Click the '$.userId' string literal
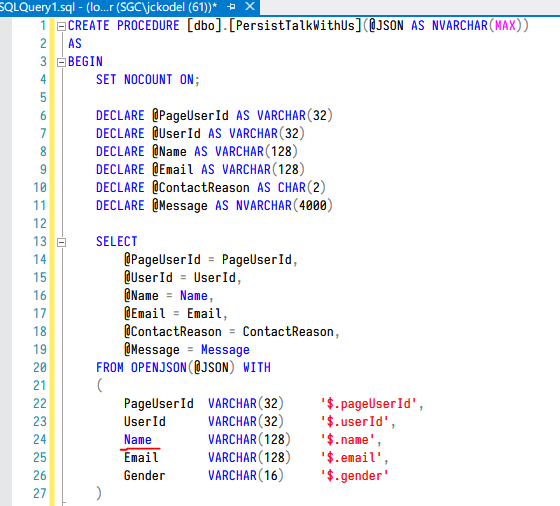This screenshot has height=506, width=560. click(x=354, y=422)
